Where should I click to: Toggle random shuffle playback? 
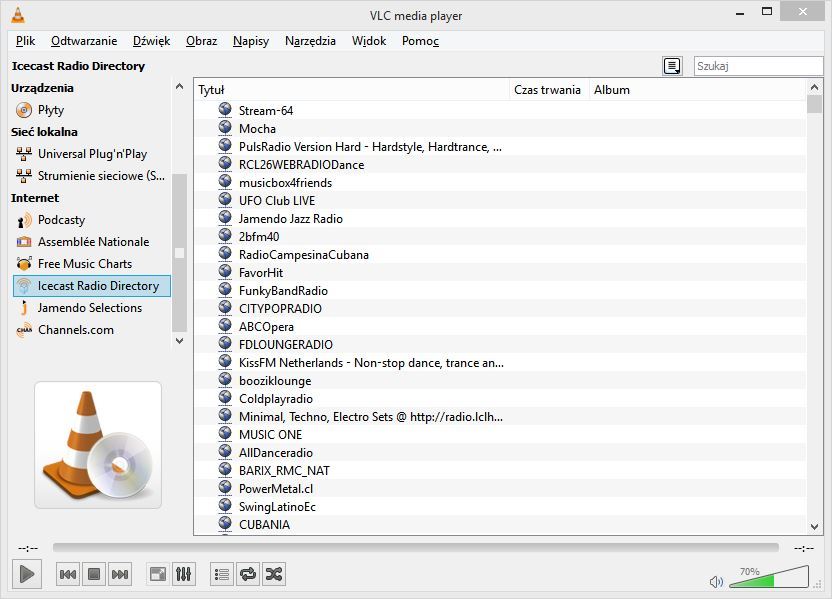click(x=274, y=574)
